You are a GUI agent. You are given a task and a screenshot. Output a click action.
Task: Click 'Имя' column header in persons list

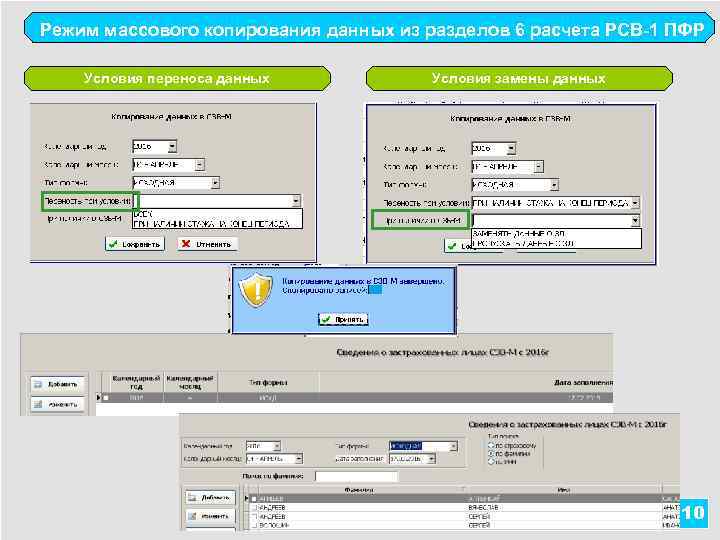point(564,490)
